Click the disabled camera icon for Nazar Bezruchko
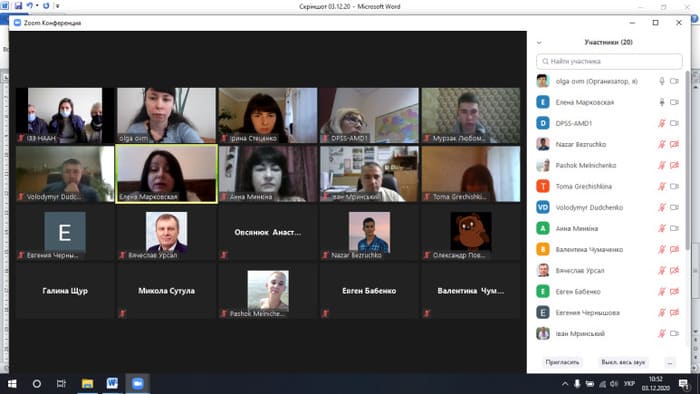 pos(674,144)
